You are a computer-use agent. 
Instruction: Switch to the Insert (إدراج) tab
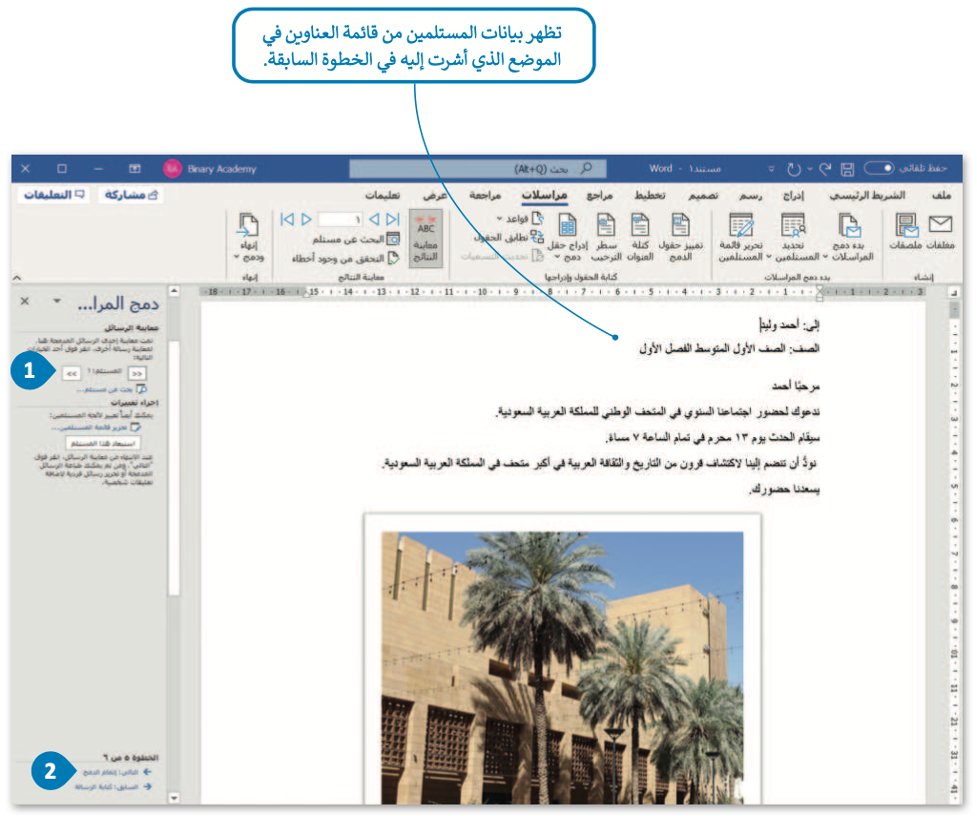[x=793, y=195]
